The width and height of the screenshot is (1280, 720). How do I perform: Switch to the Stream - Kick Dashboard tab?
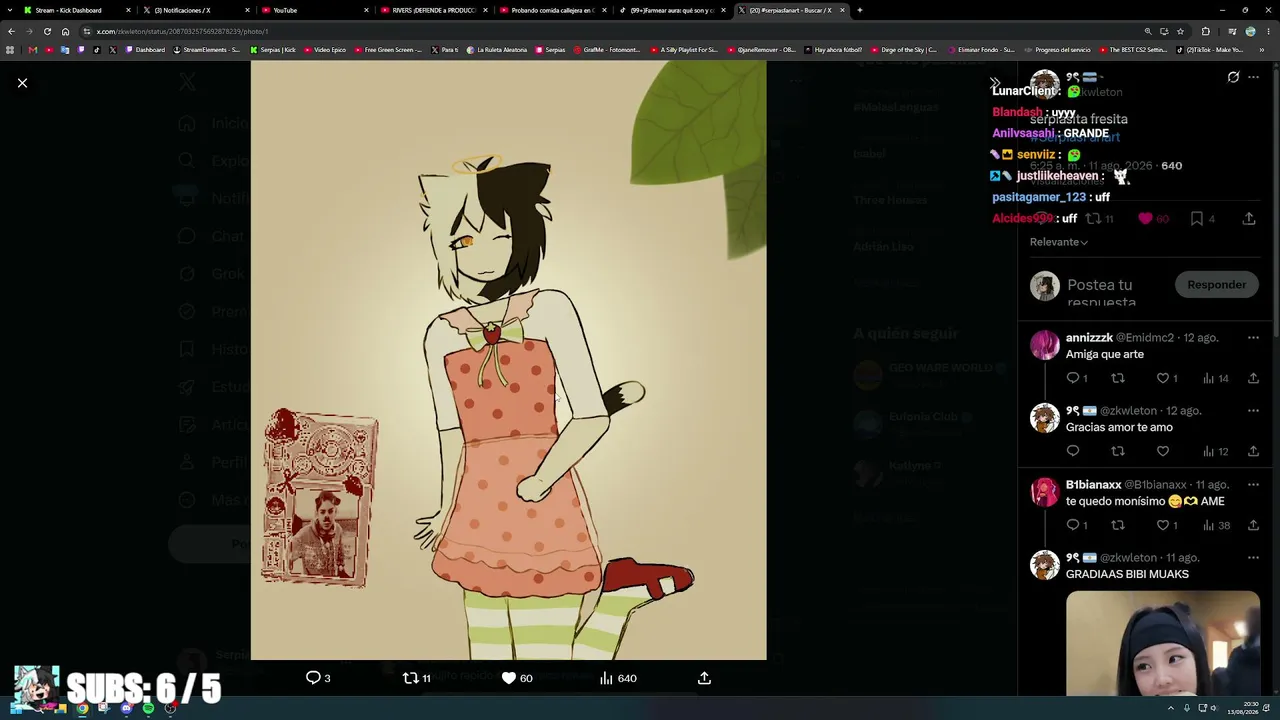pos(75,10)
